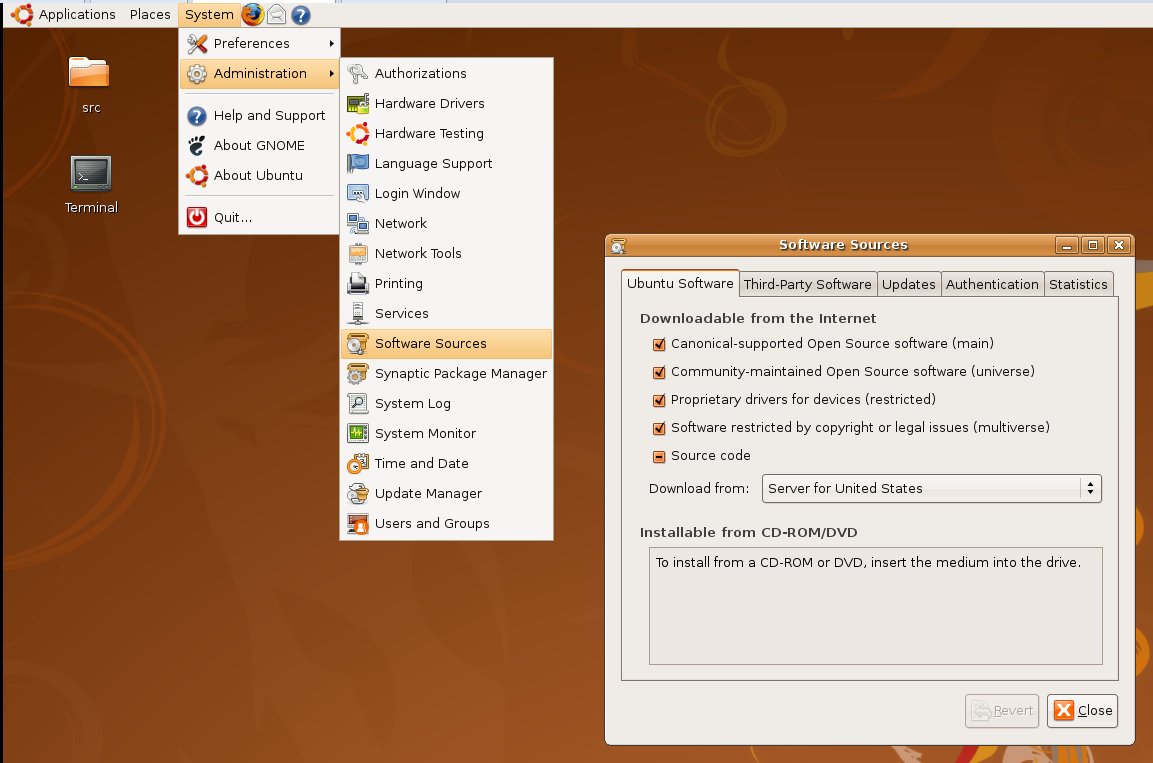Uncheck Canonical-supported Open Source software (main)
1153x763 pixels.
[x=659, y=344]
